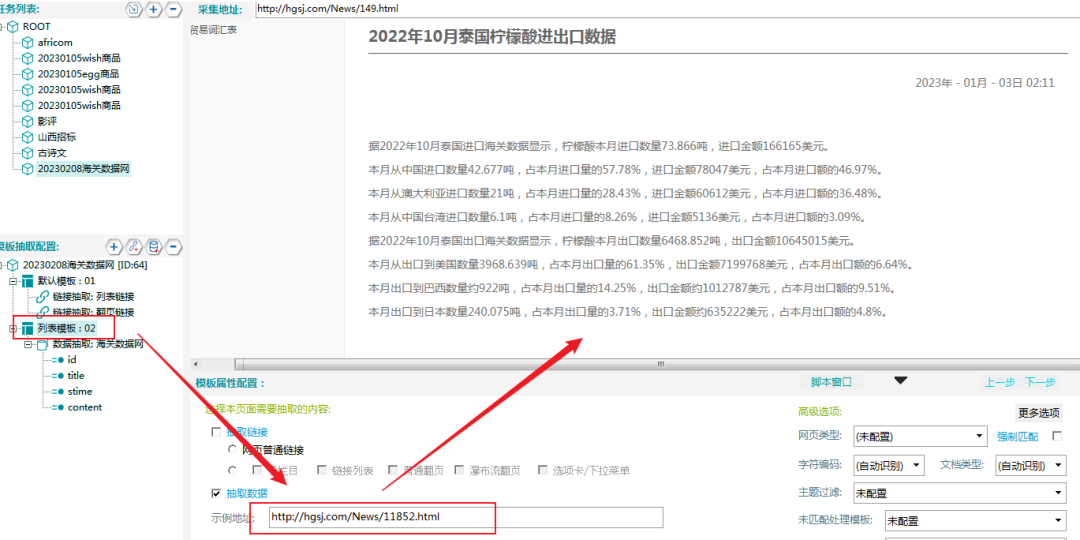Screen dimensions: 1080x540
Task: Toggle the 强制匹配 checkbox
Action: click(x=1057, y=436)
